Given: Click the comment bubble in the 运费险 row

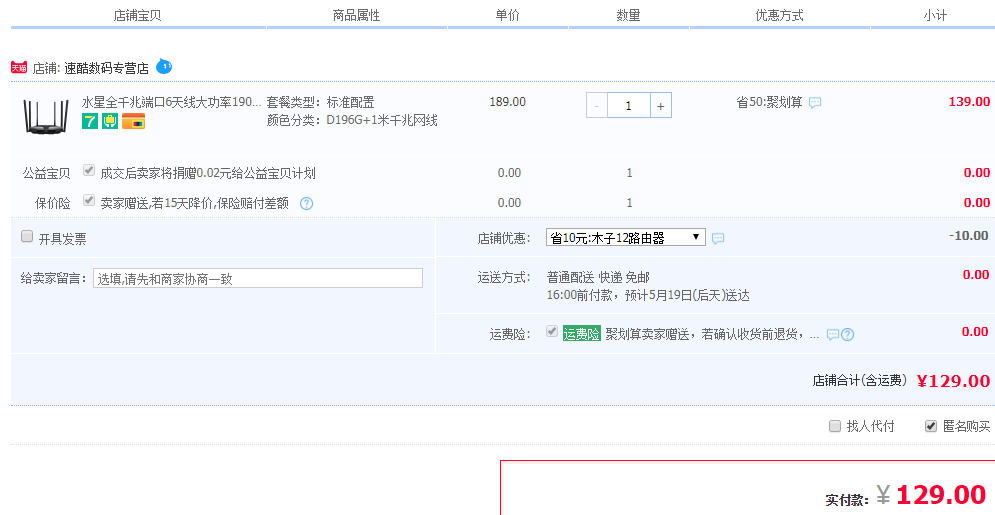Looking at the screenshot, I should [x=833, y=335].
